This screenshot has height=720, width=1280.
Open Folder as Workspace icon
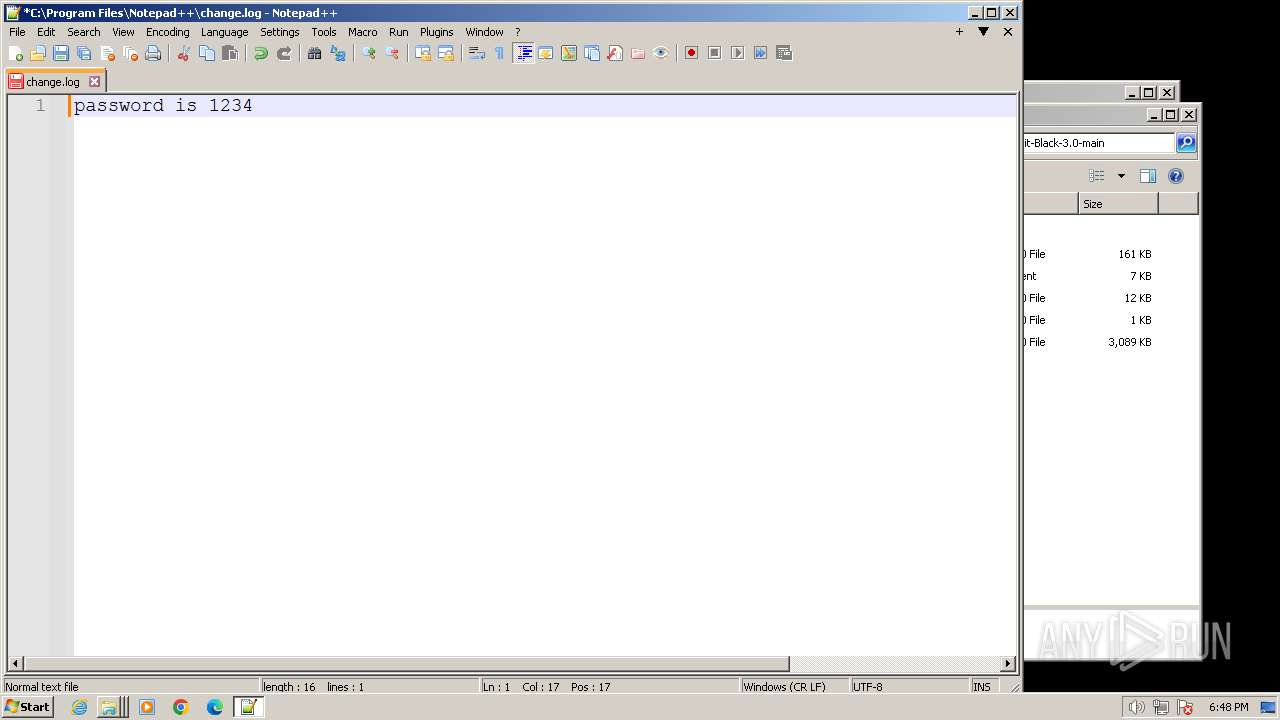[638, 53]
